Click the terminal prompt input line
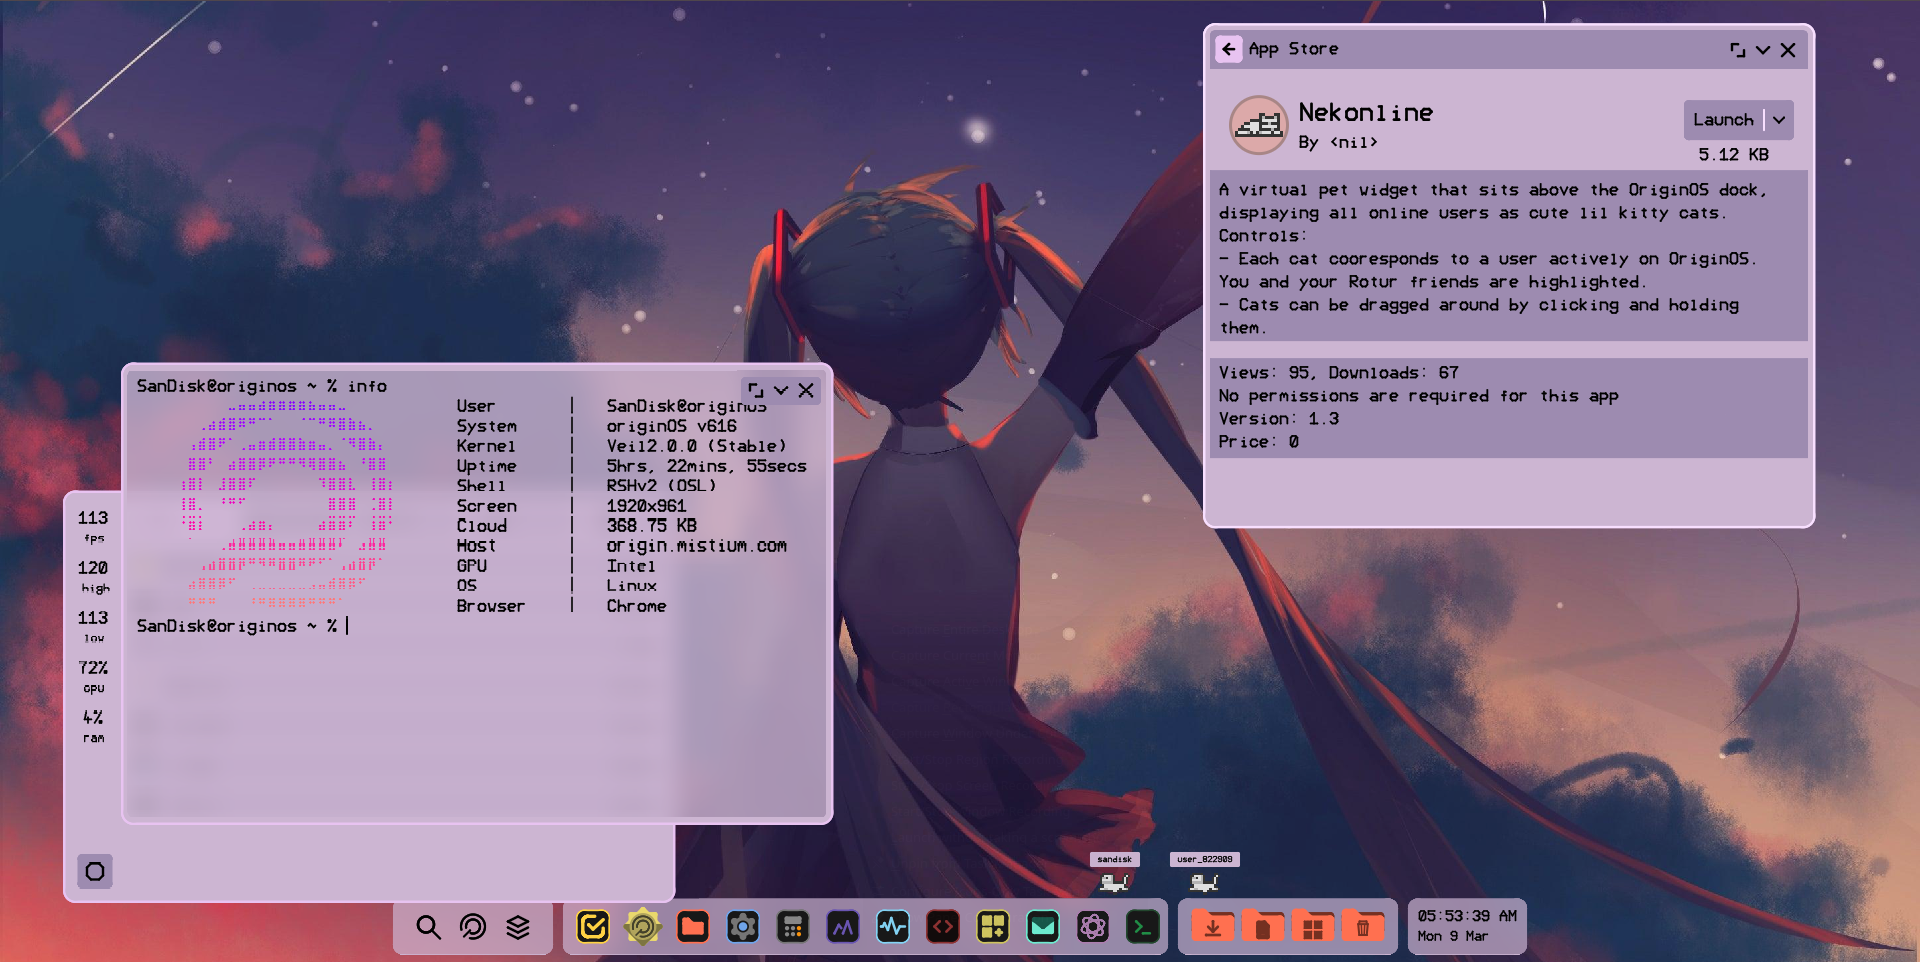The height and width of the screenshot is (962, 1920). [x=243, y=626]
